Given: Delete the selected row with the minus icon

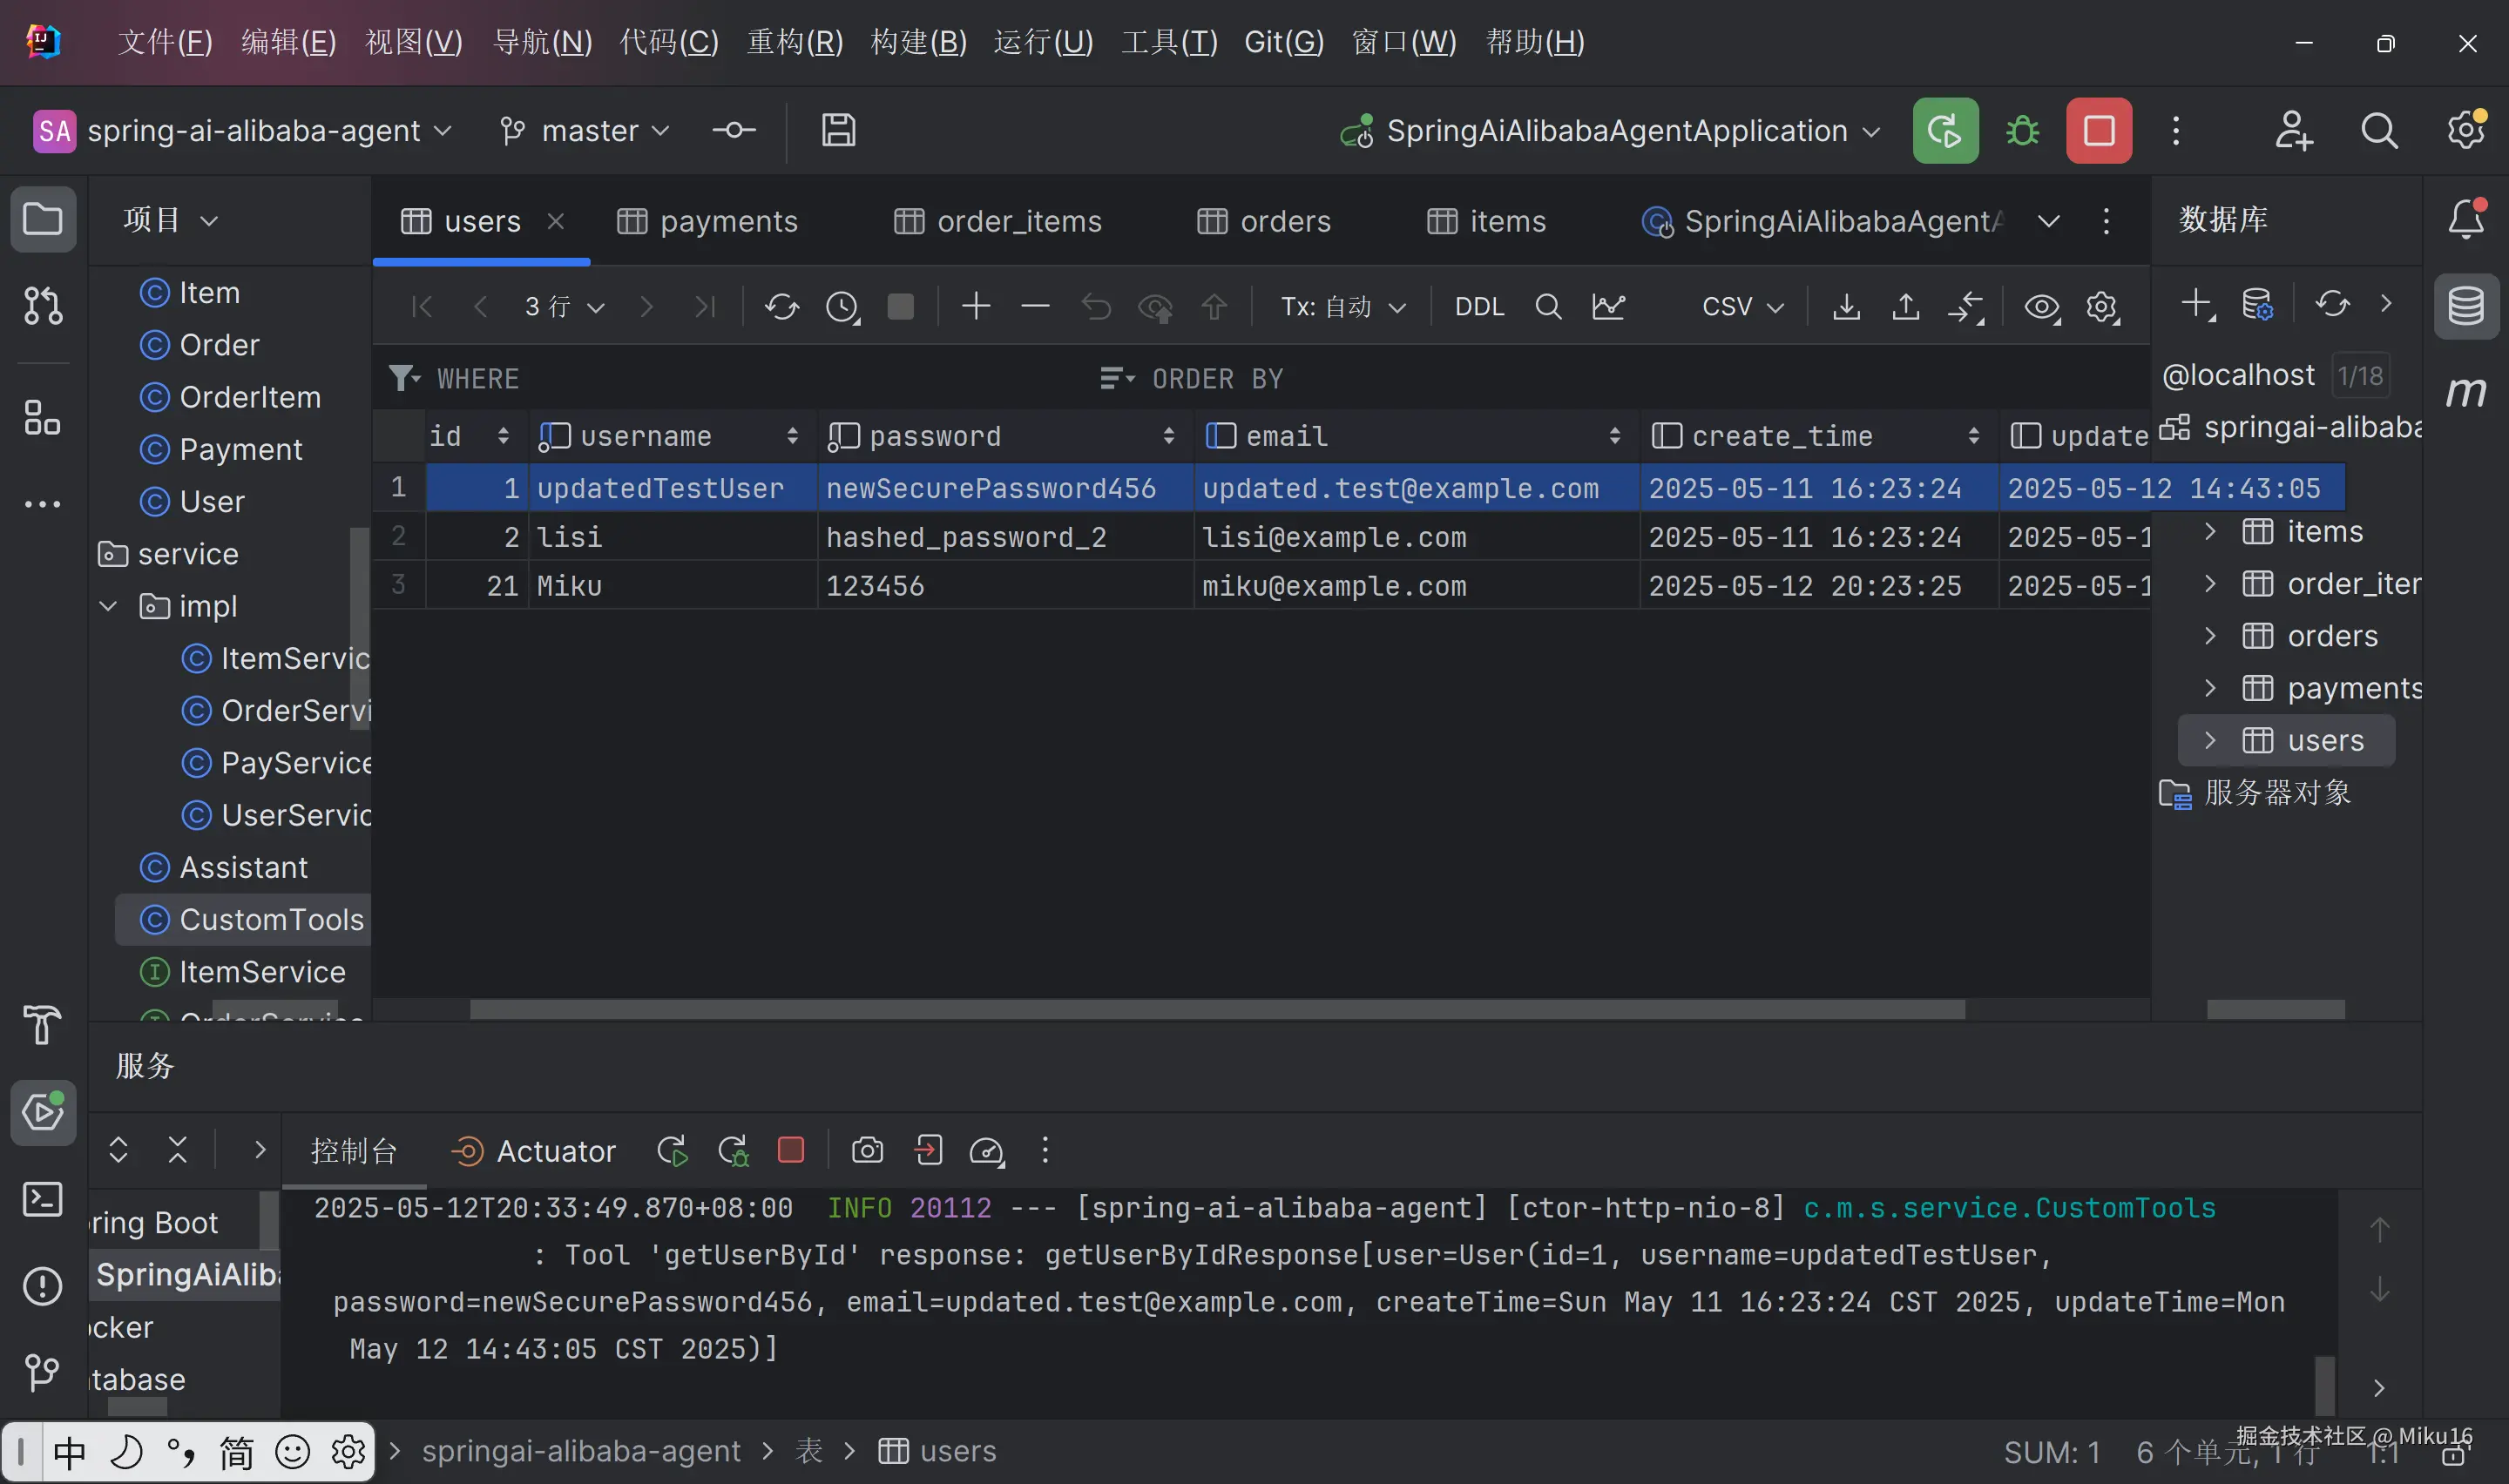Looking at the screenshot, I should [x=1035, y=306].
